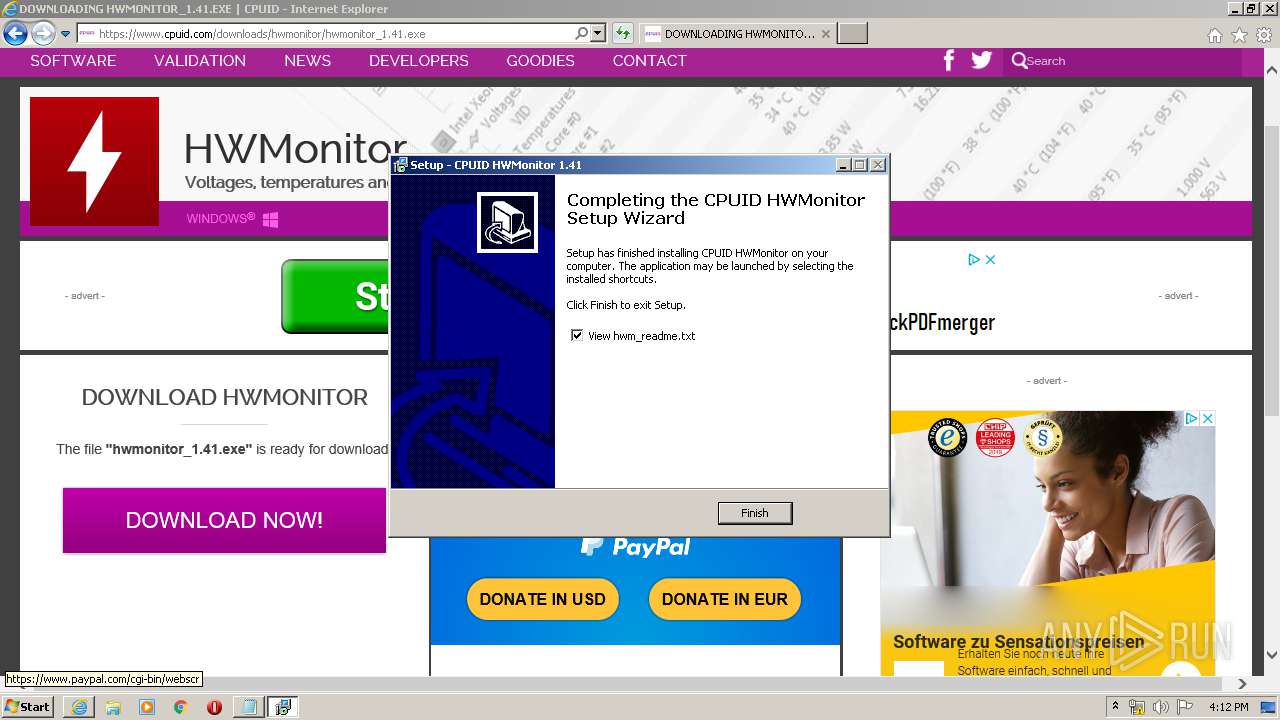The image size is (1280, 720).
Task: Click the HWMonitor Setup taskbar button
Action: [284, 707]
